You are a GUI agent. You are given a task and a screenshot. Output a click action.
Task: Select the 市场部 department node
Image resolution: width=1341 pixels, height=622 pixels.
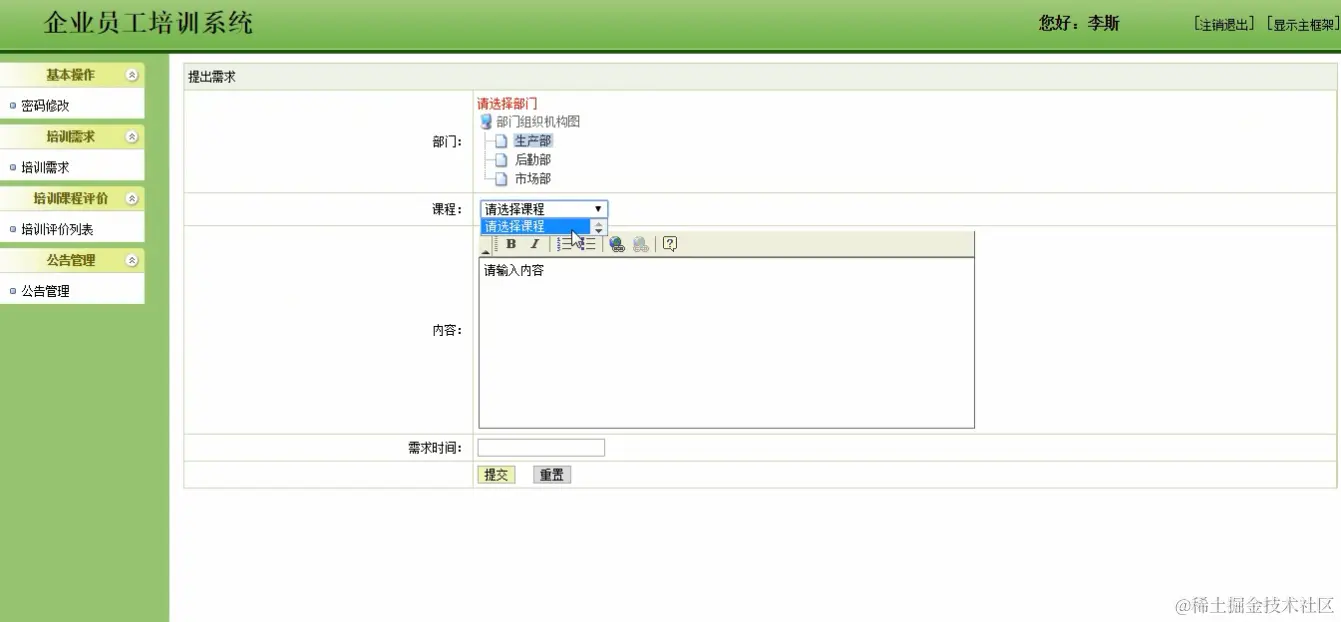tap(533, 179)
